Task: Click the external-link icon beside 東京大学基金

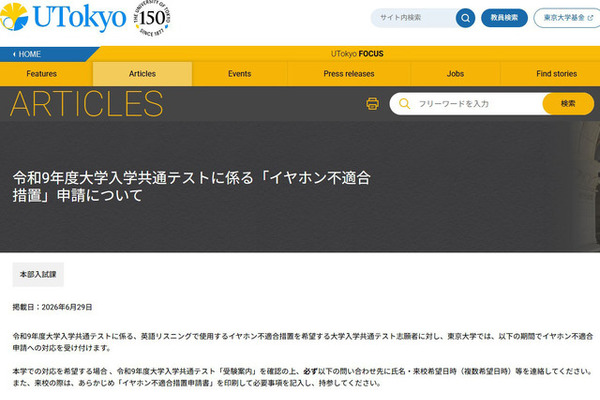Action: (590, 18)
